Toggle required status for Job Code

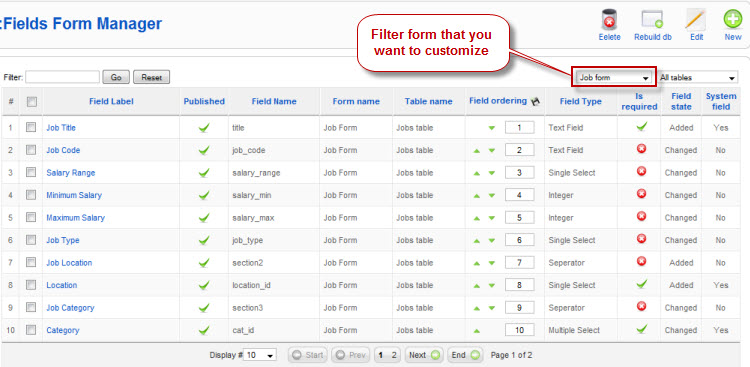[642, 149]
